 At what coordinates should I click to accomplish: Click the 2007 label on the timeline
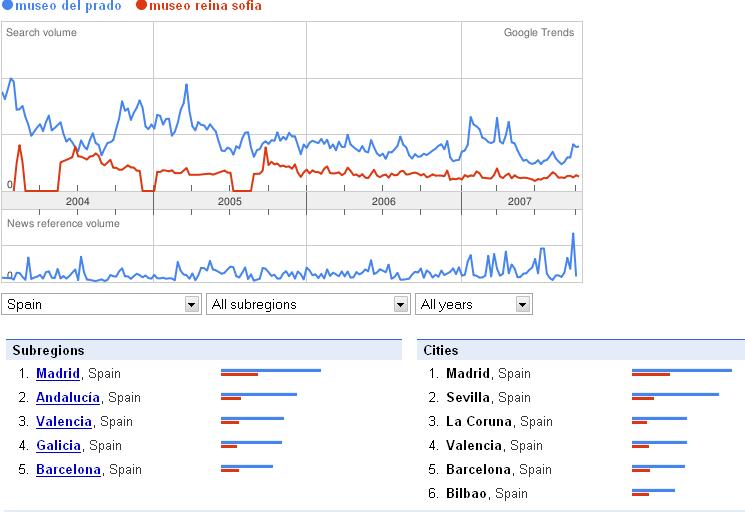pyautogui.click(x=520, y=201)
